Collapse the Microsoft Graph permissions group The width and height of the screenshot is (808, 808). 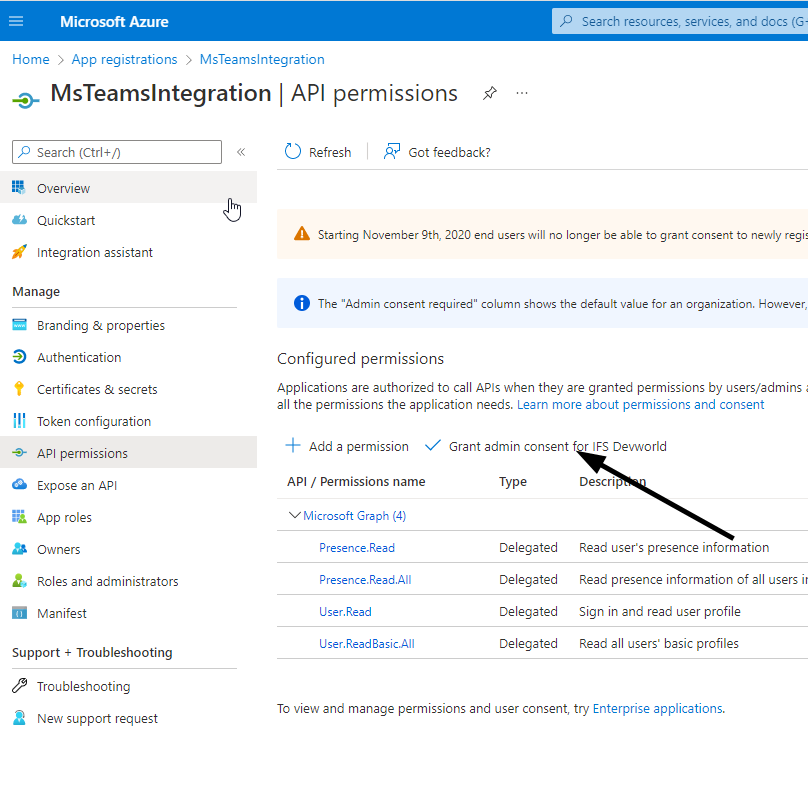(295, 513)
